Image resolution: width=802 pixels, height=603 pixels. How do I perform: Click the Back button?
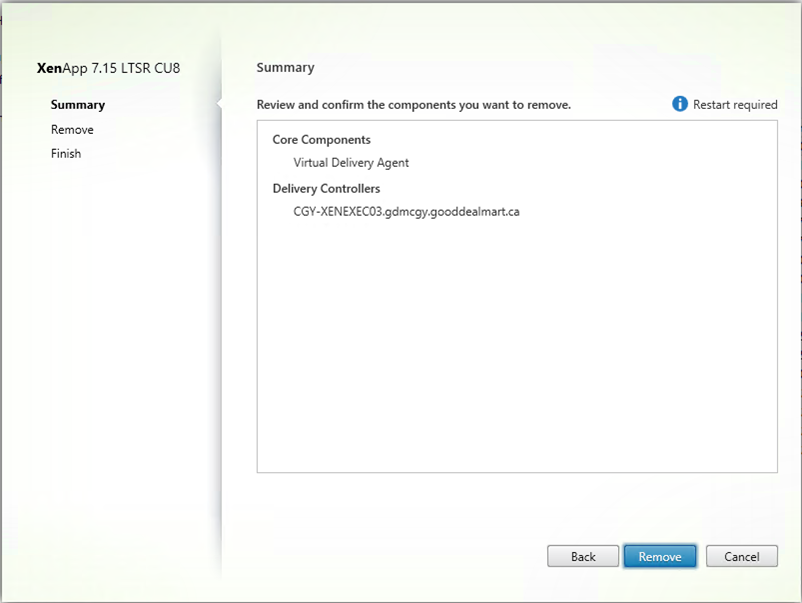pyautogui.click(x=583, y=556)
